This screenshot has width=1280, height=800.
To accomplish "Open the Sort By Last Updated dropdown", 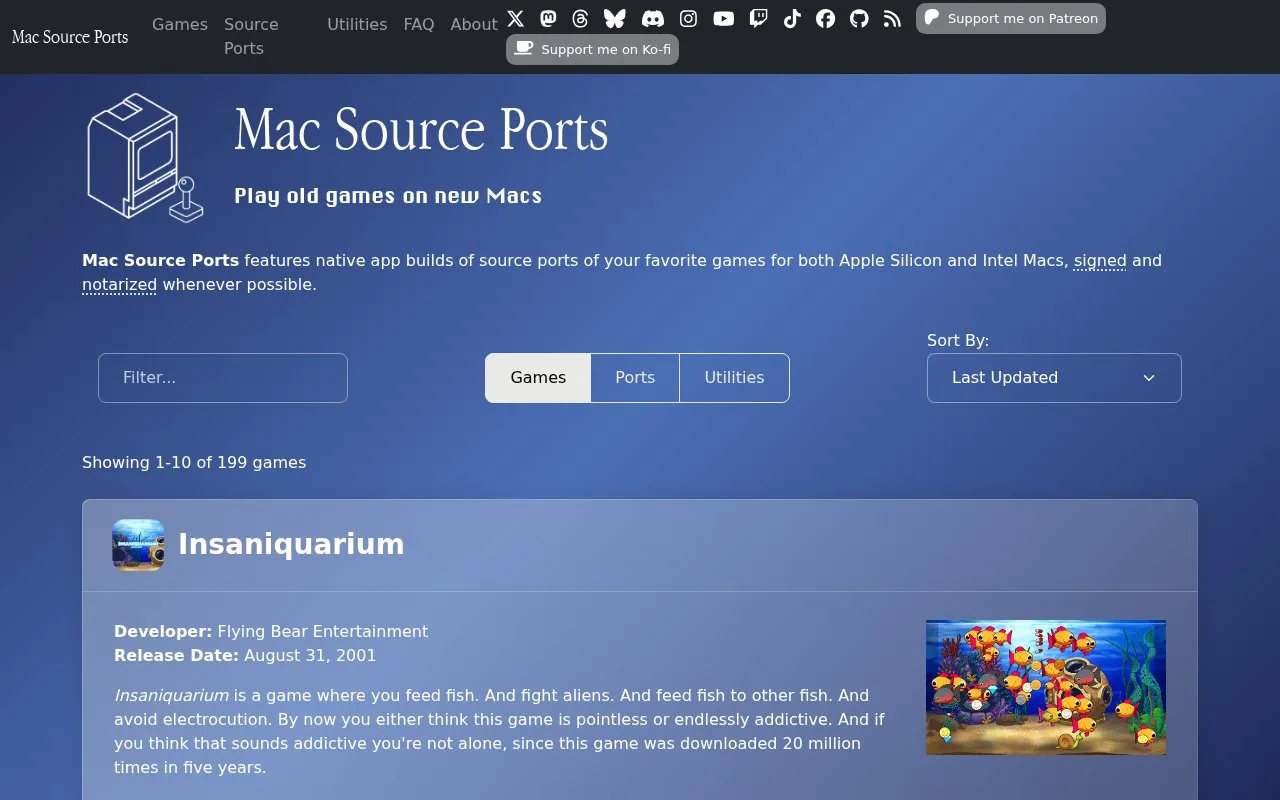I will pos(1054,378).
